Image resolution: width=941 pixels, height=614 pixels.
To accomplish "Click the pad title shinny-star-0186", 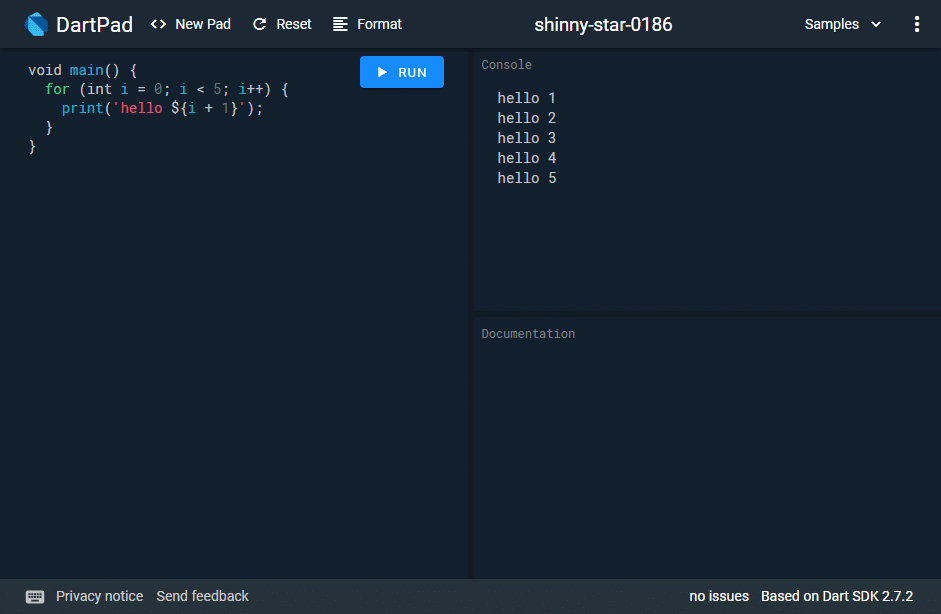I will pyautogui.click(x=603, y=23).
